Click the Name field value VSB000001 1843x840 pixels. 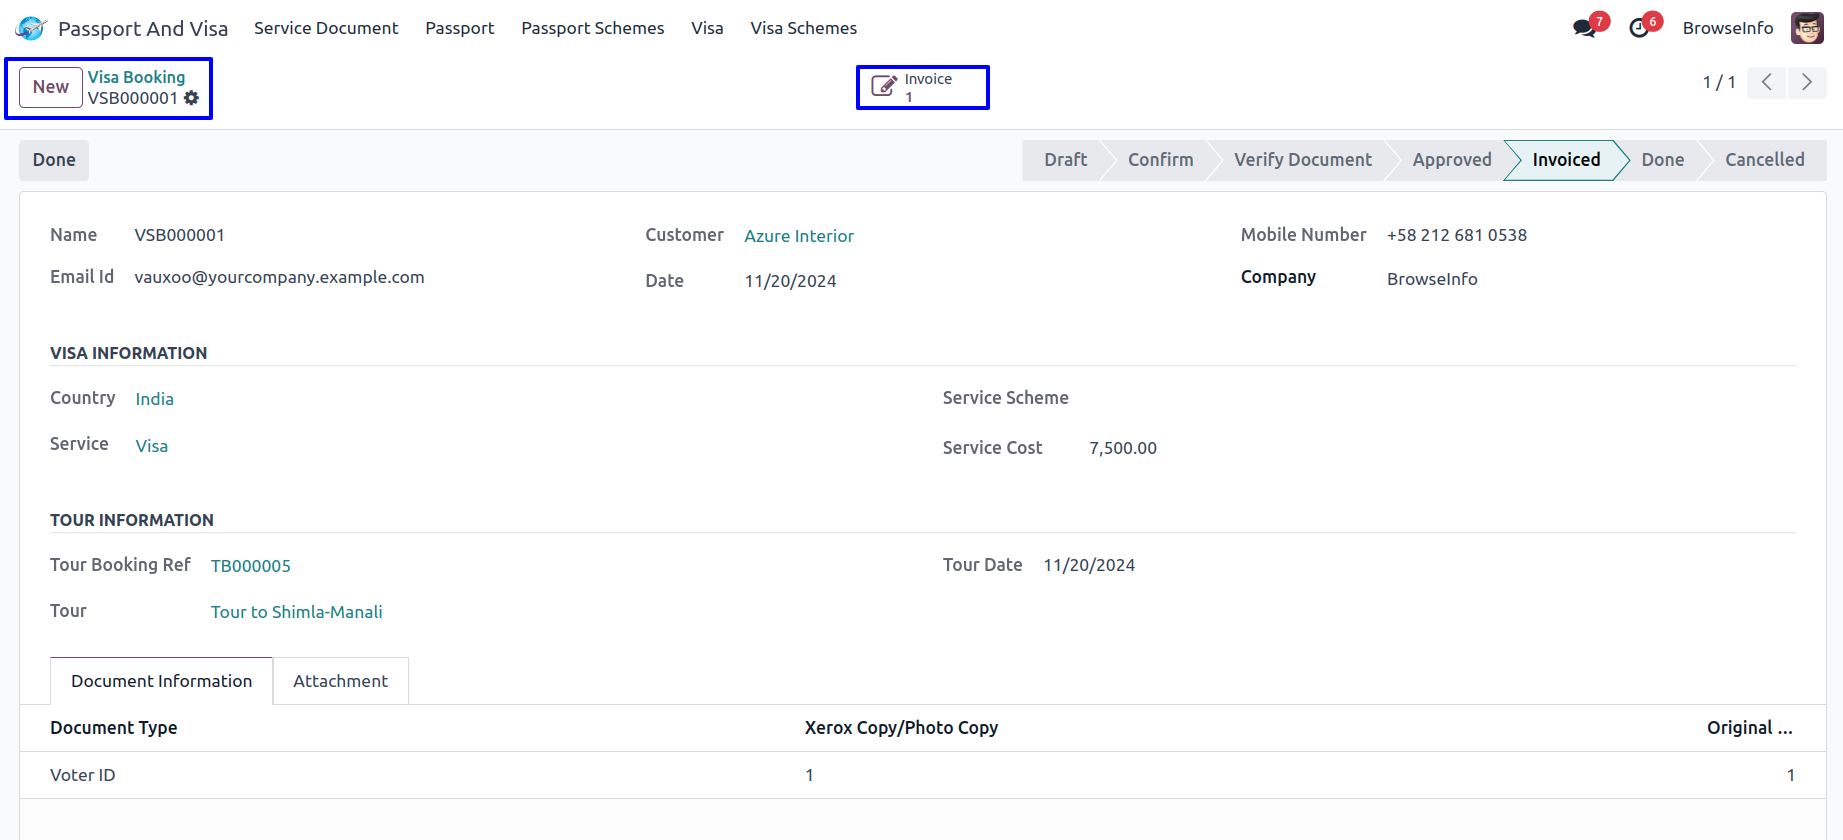(180, 235)
